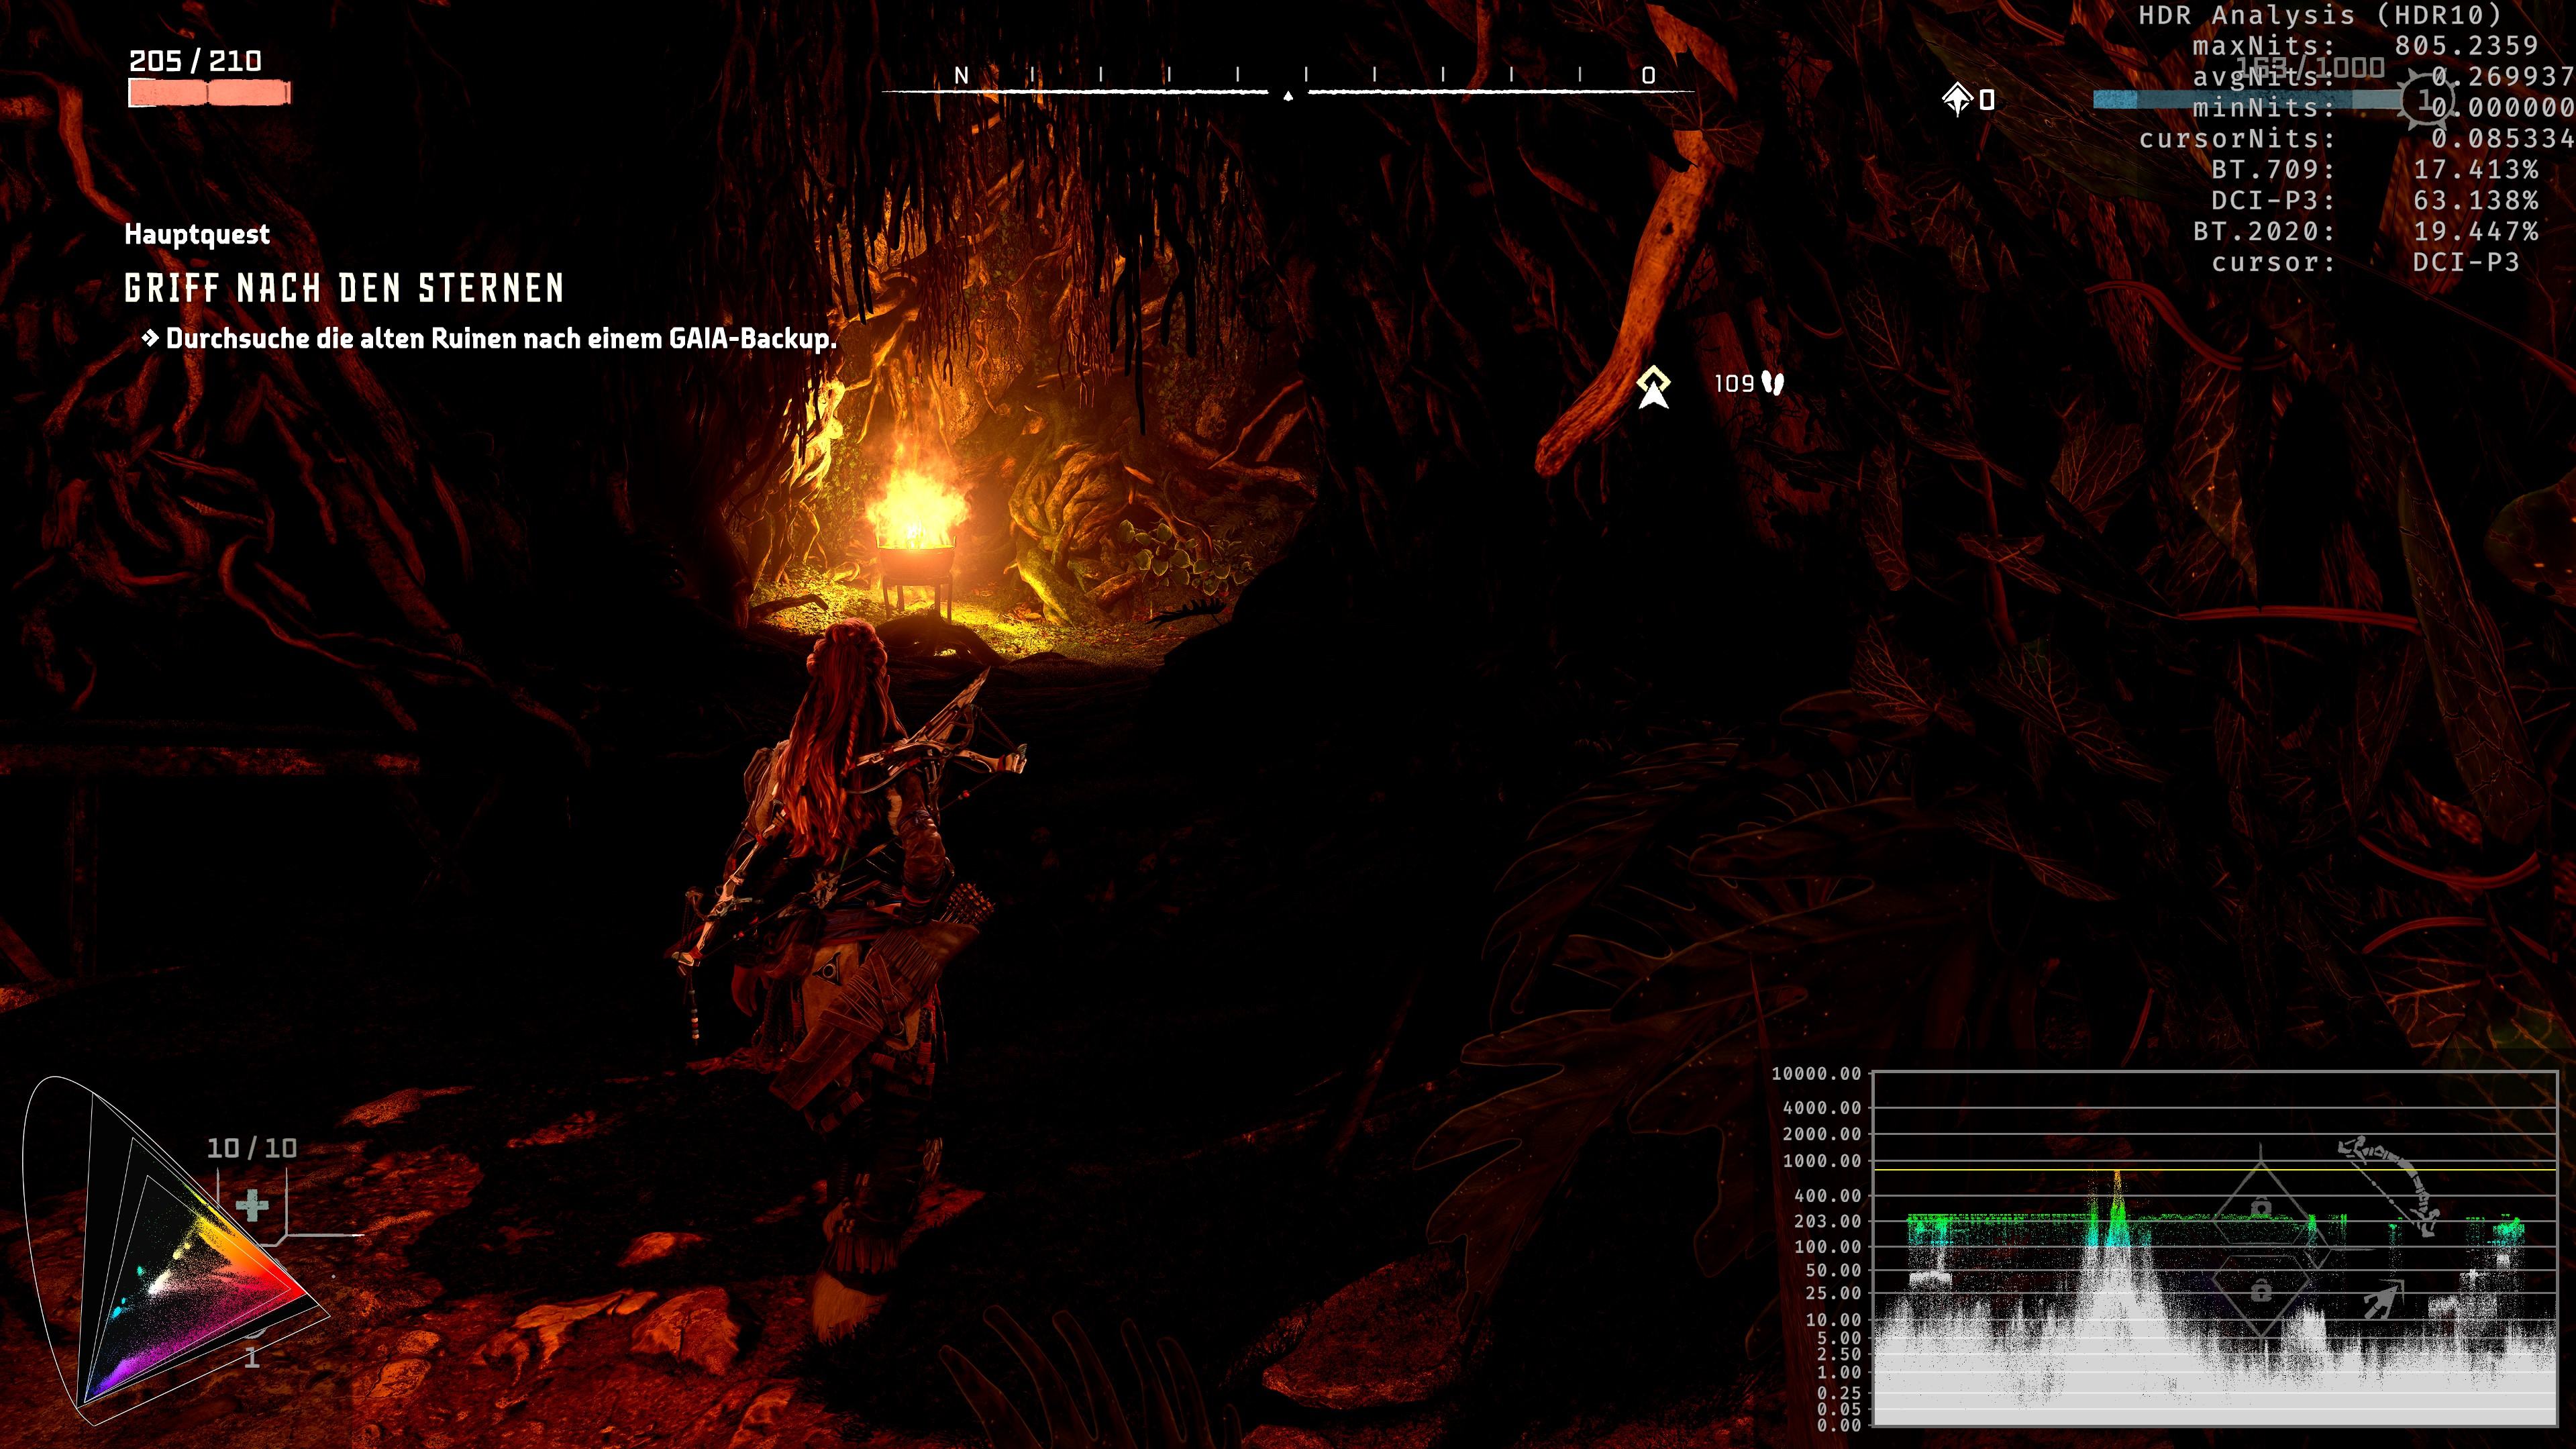Screen dimensions: 2576x1449
Task: Click the red health bar
Action: 209,93
